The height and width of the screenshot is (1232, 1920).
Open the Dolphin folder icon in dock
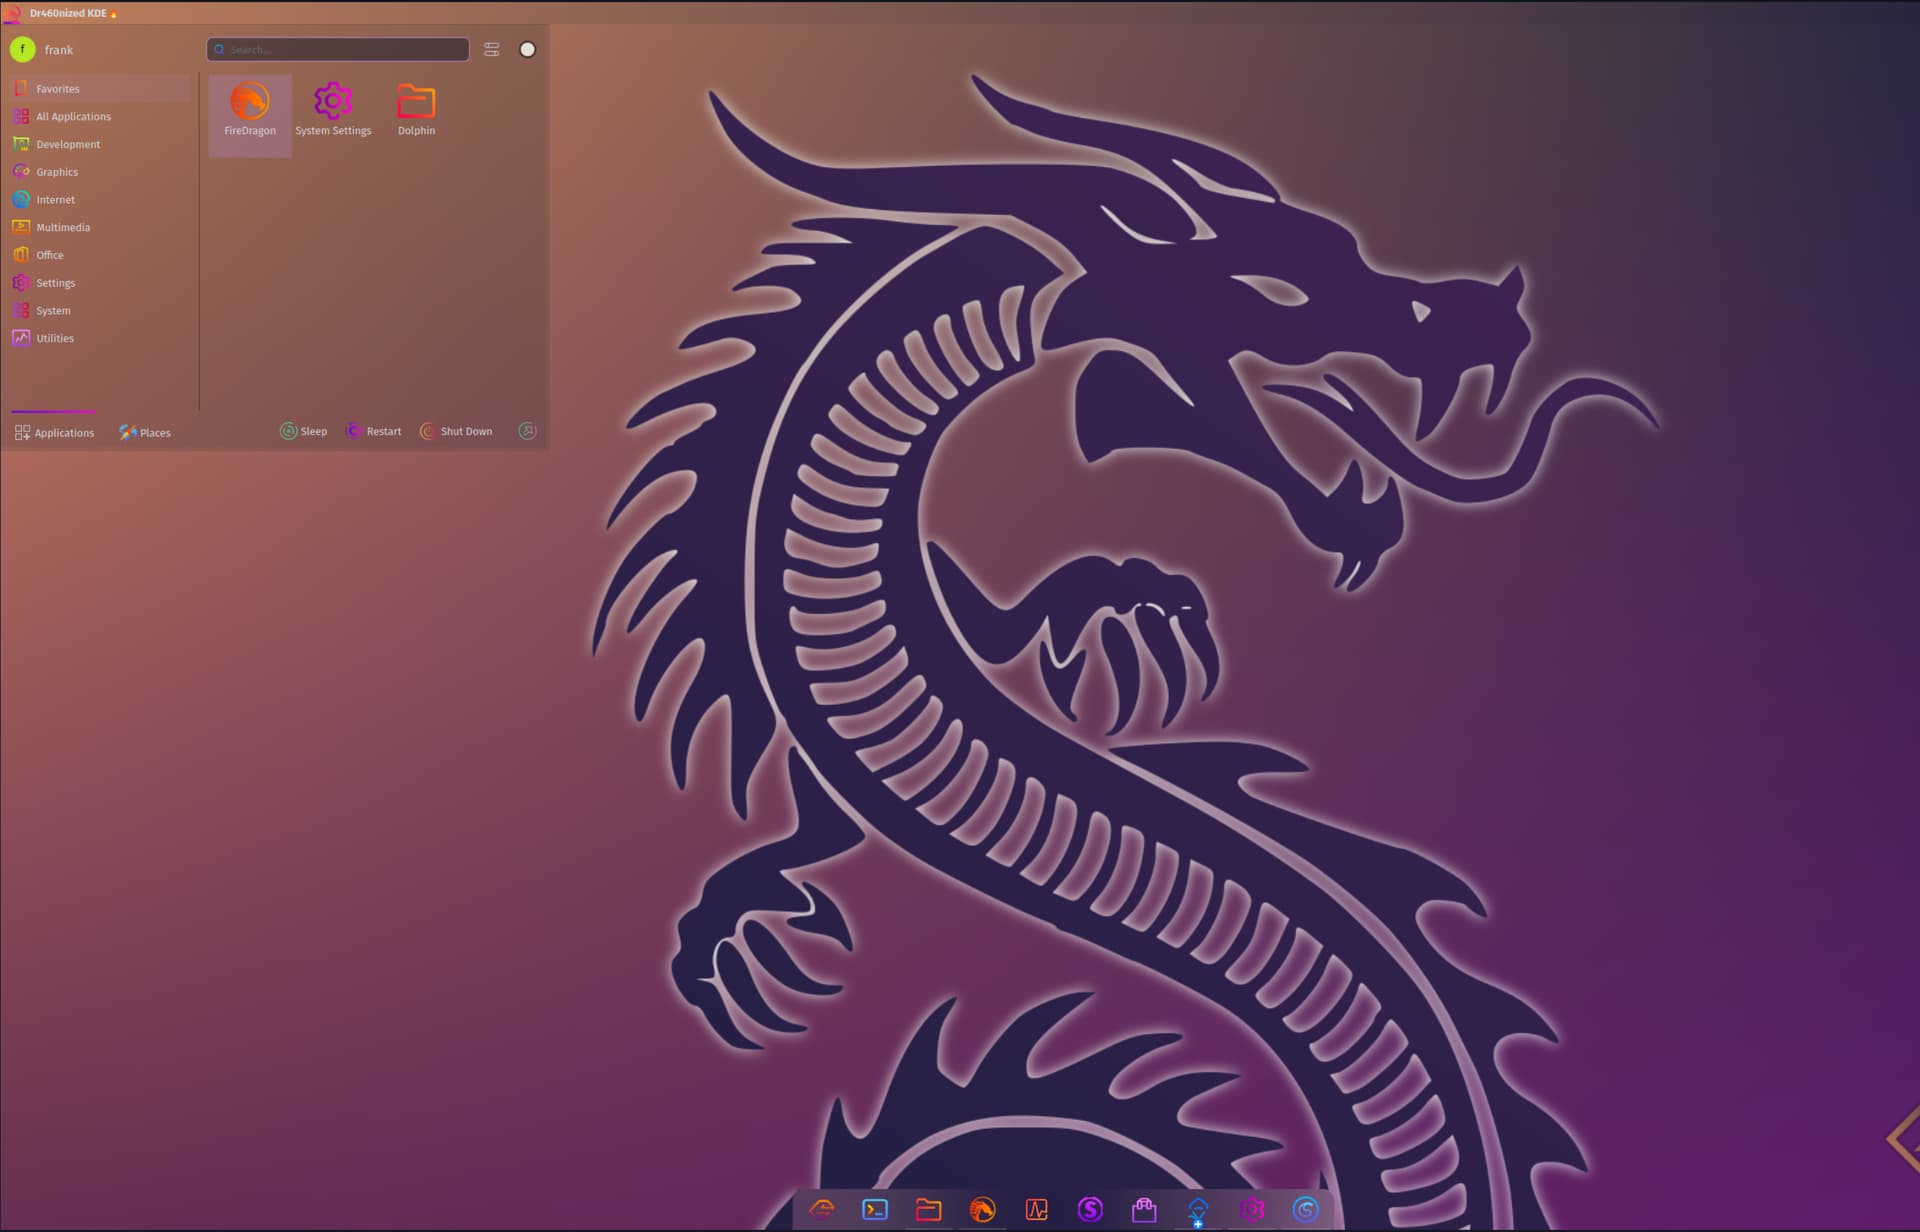(929, 1209)
